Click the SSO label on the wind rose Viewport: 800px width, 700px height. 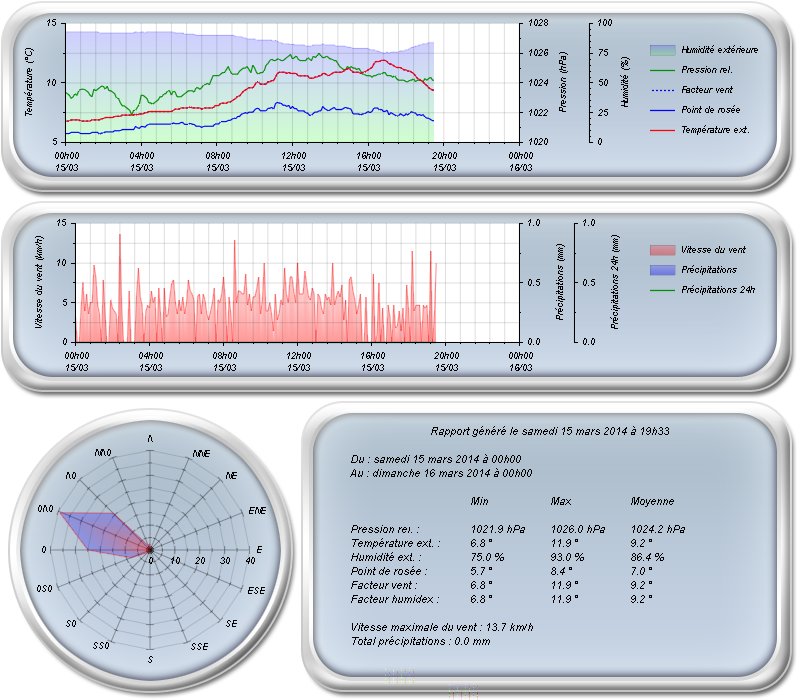101,645
